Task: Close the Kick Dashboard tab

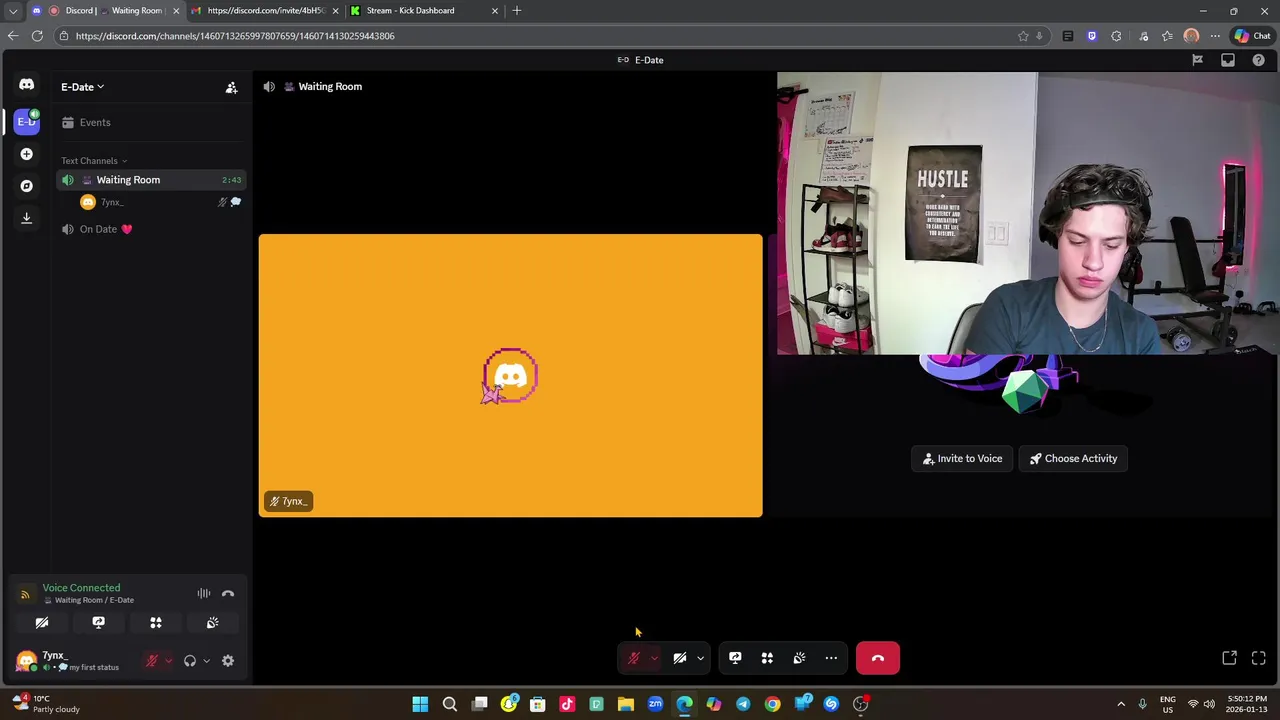Action: 494,11
